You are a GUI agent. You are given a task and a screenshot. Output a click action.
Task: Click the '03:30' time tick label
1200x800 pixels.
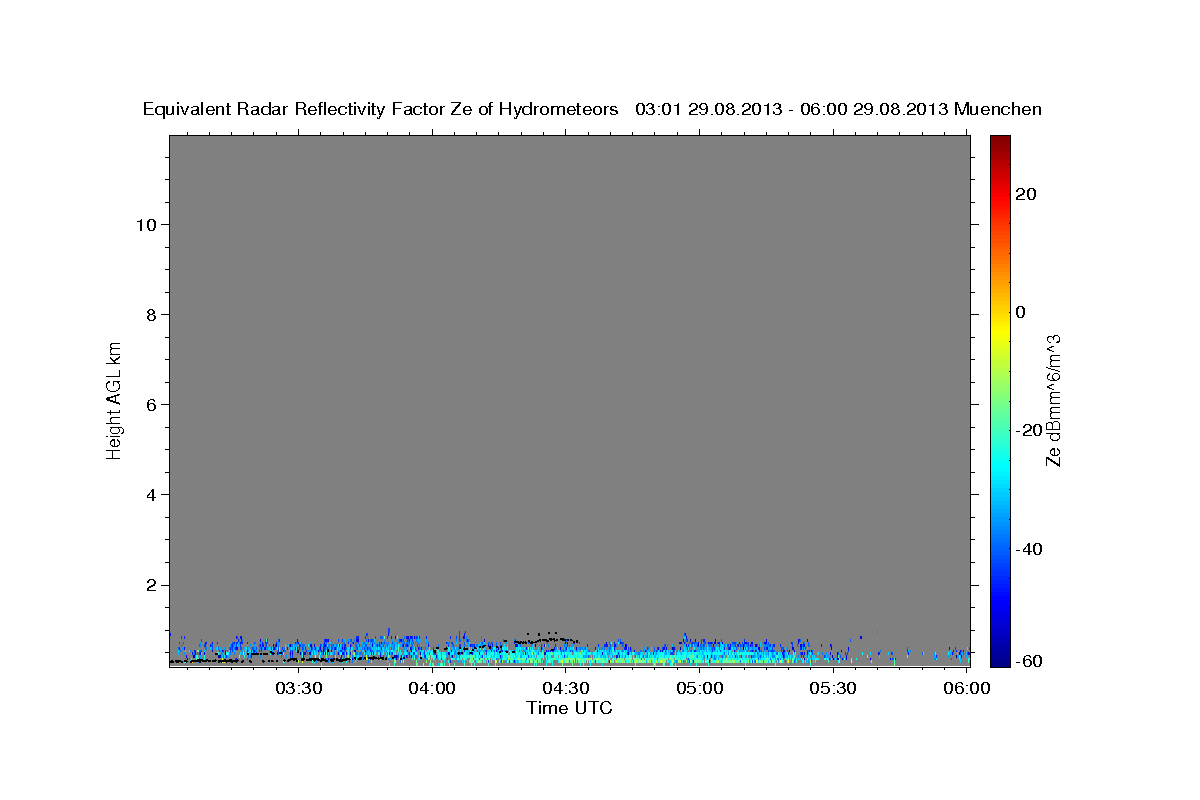pos(298,688)
